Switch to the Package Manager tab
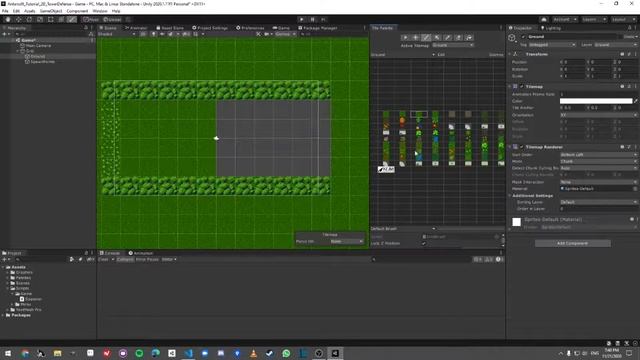This screenshot has width=640, height=360. [318, 28]
